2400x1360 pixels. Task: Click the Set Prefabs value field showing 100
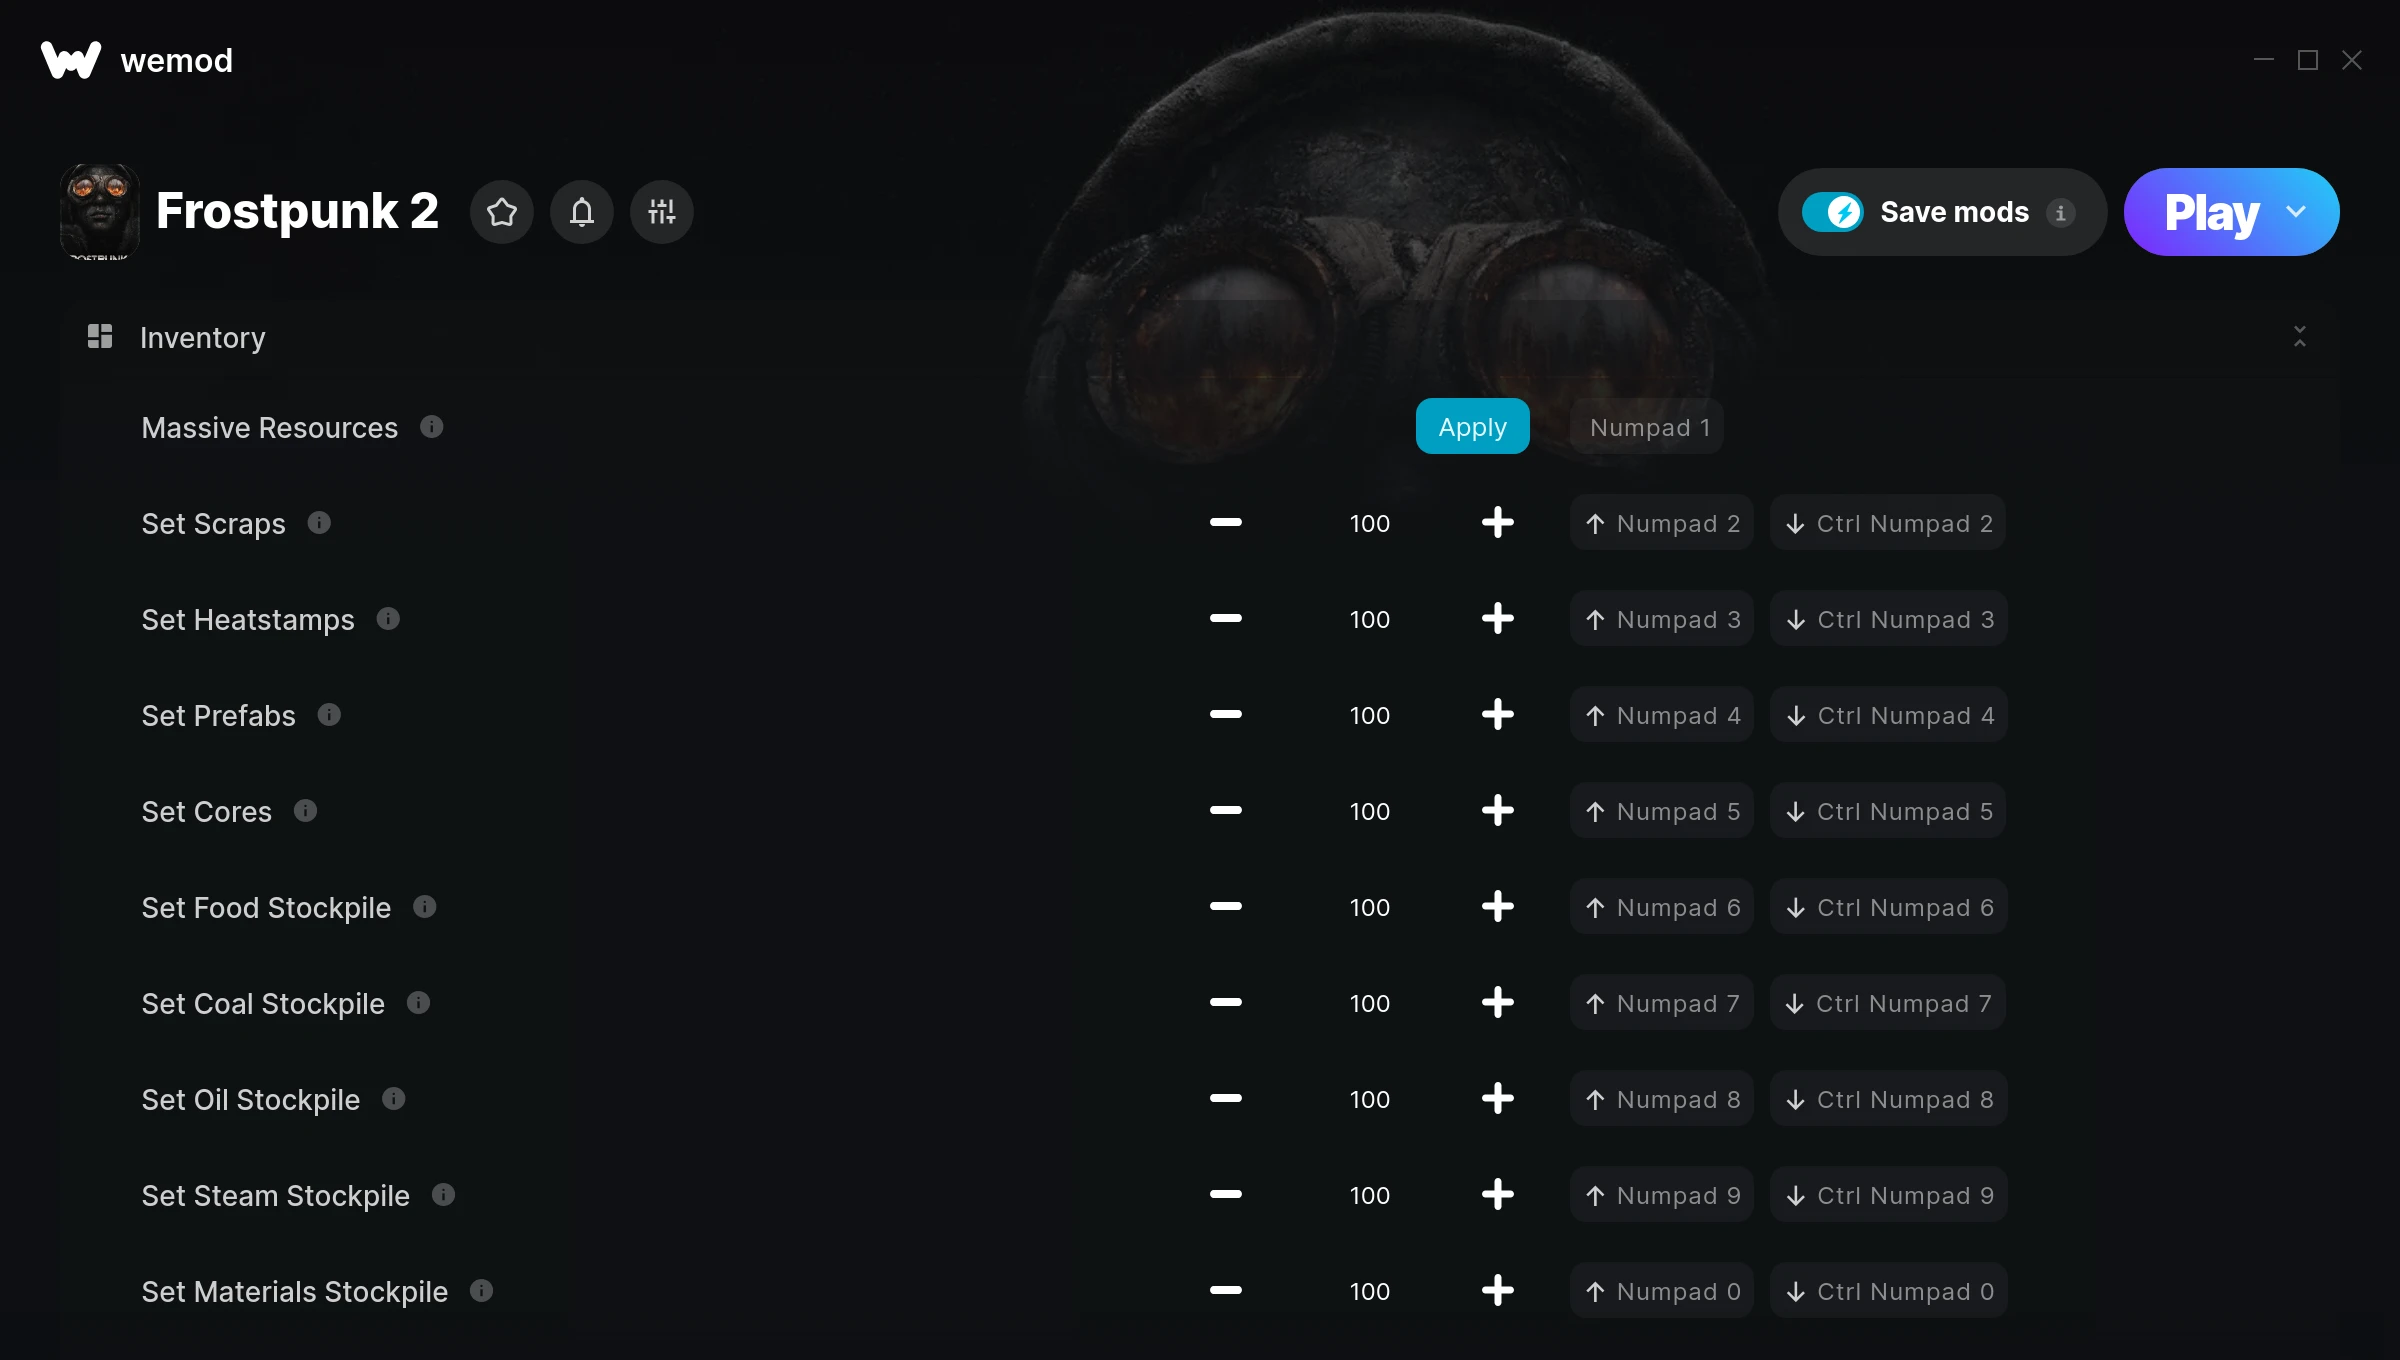1369,715
